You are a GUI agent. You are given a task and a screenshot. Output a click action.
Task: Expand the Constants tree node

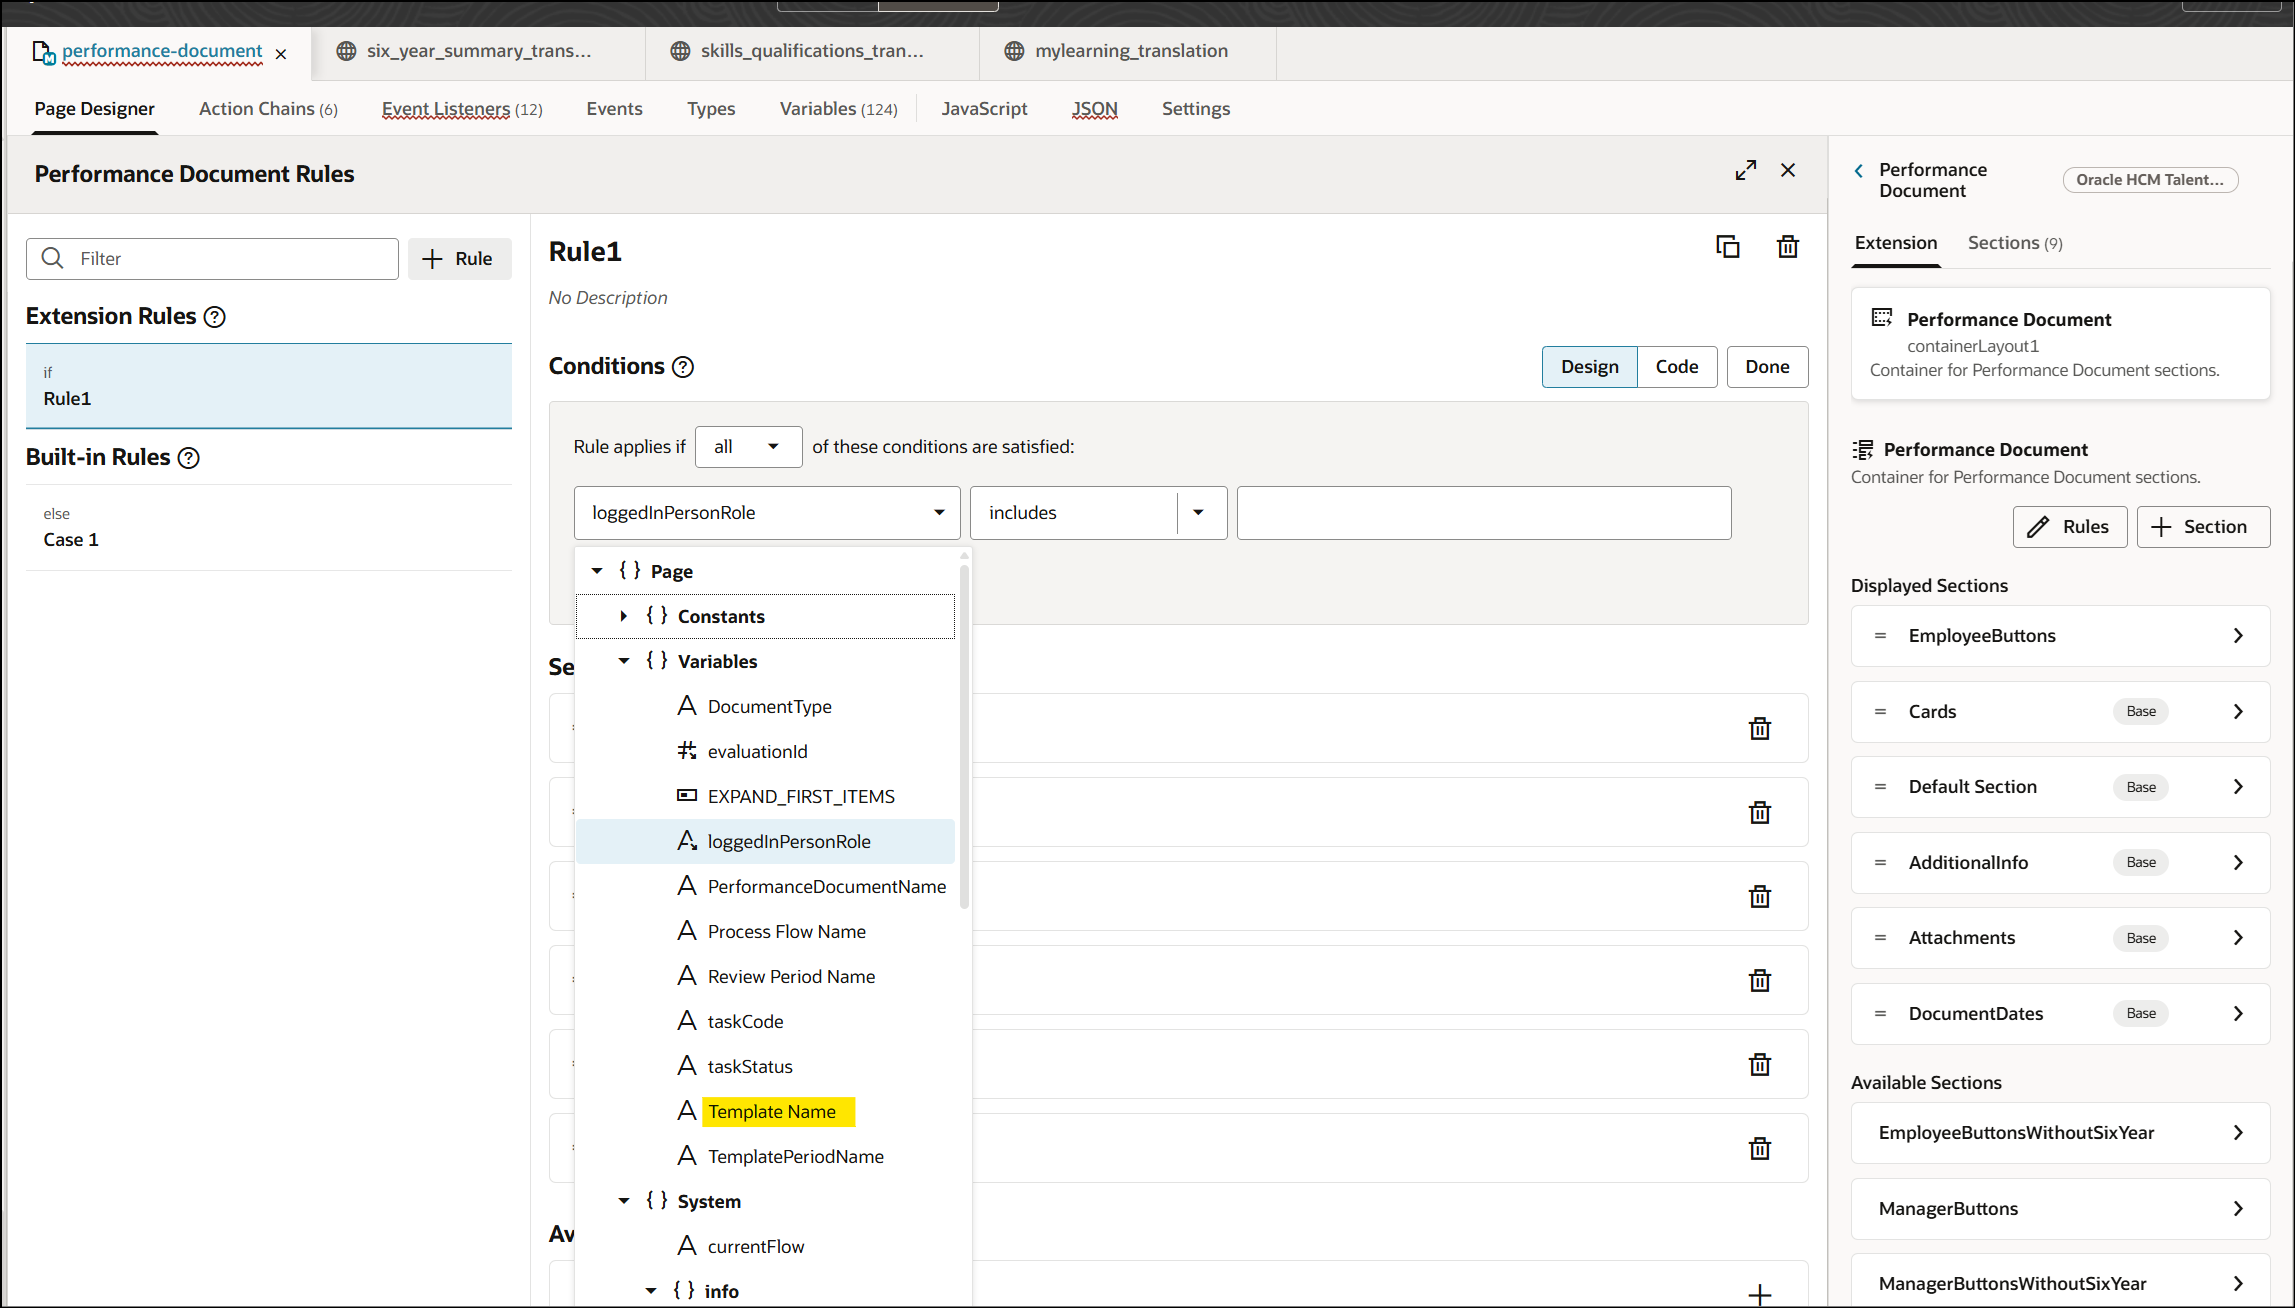pyautogui.click(x=624, y=616)
